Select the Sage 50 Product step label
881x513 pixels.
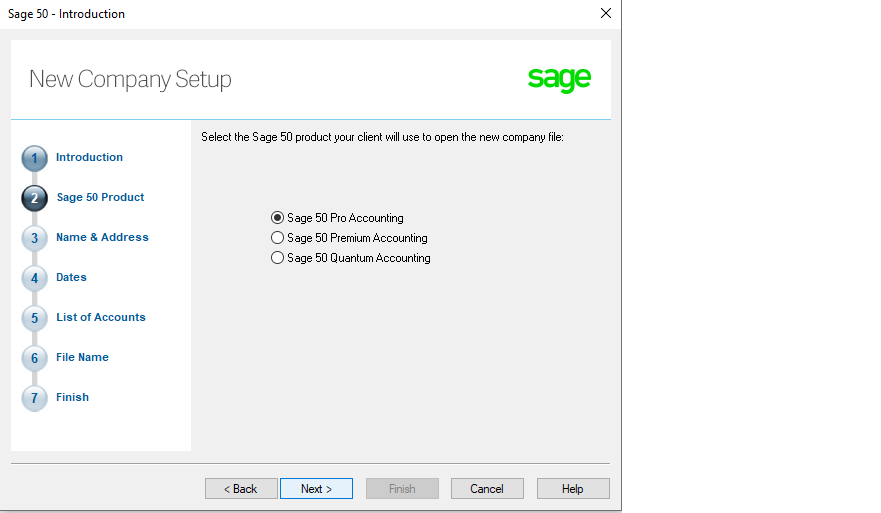(x=100, y=197)
